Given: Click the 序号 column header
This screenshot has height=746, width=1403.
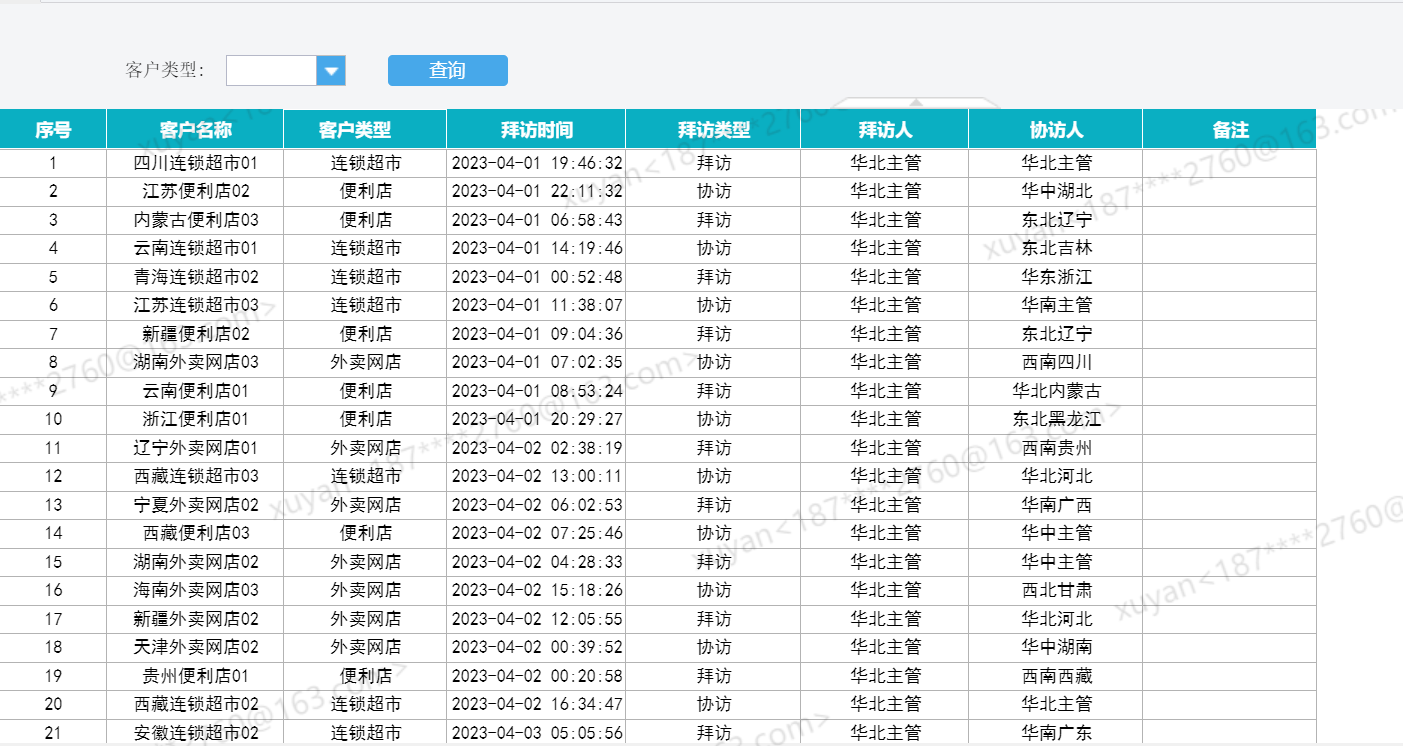Looking at the screenshot, I should pyautogui.click(x=53, y=130).
